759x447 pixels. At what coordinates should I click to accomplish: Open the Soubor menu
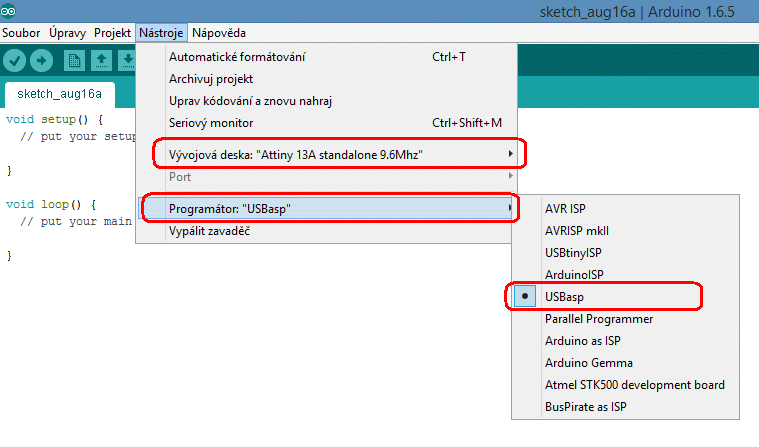[x=21, y=33]
